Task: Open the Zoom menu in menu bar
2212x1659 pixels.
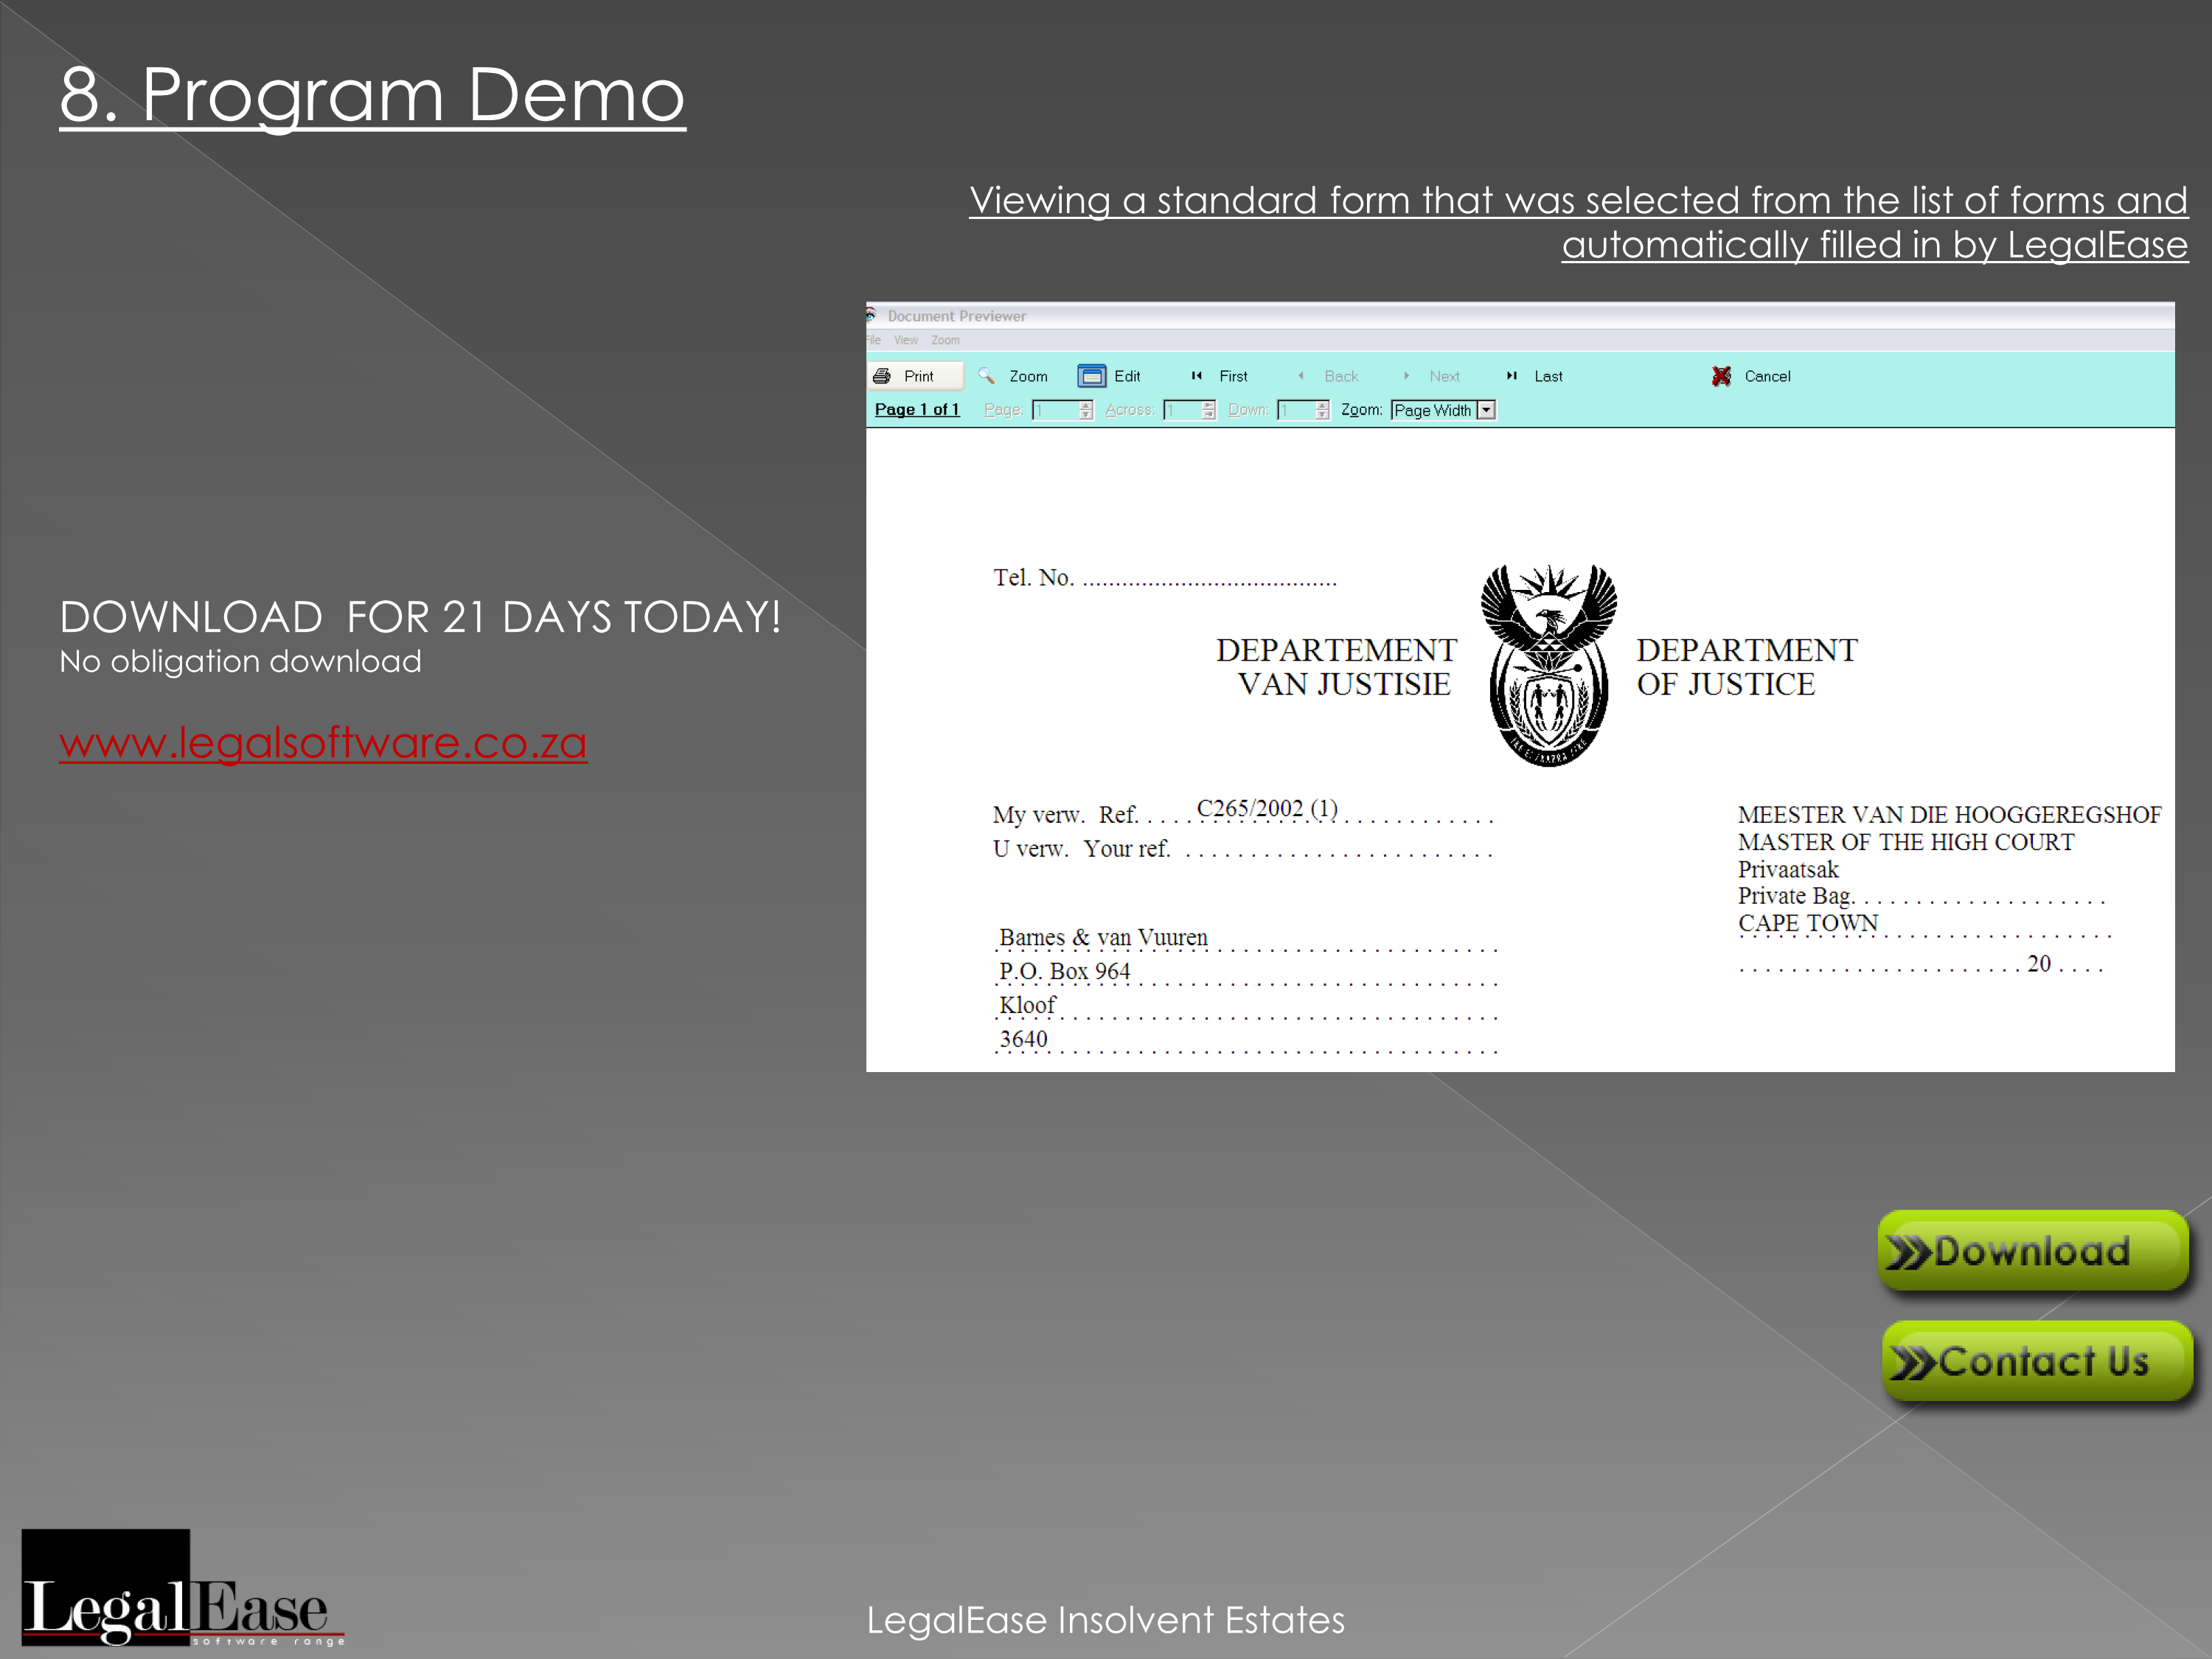Action: [945, 340]
